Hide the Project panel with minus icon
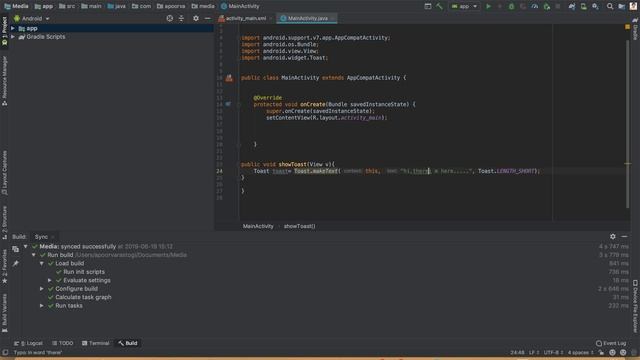This screenshot has width=640, height=360. 207,18
